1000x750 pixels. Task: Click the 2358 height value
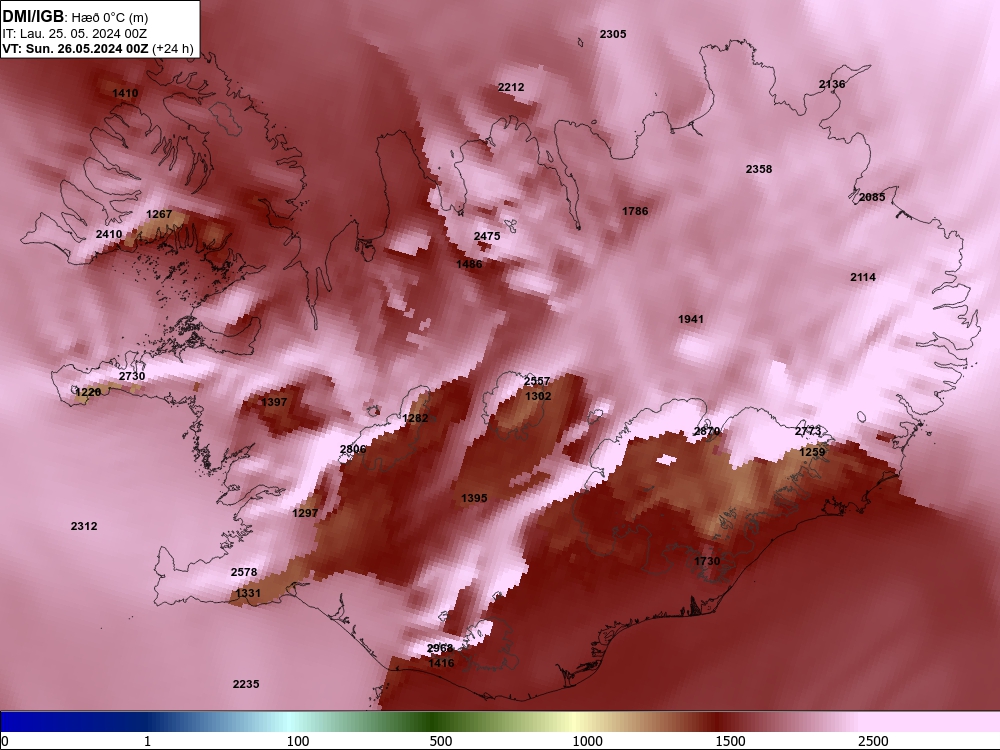tap(759, 169)
